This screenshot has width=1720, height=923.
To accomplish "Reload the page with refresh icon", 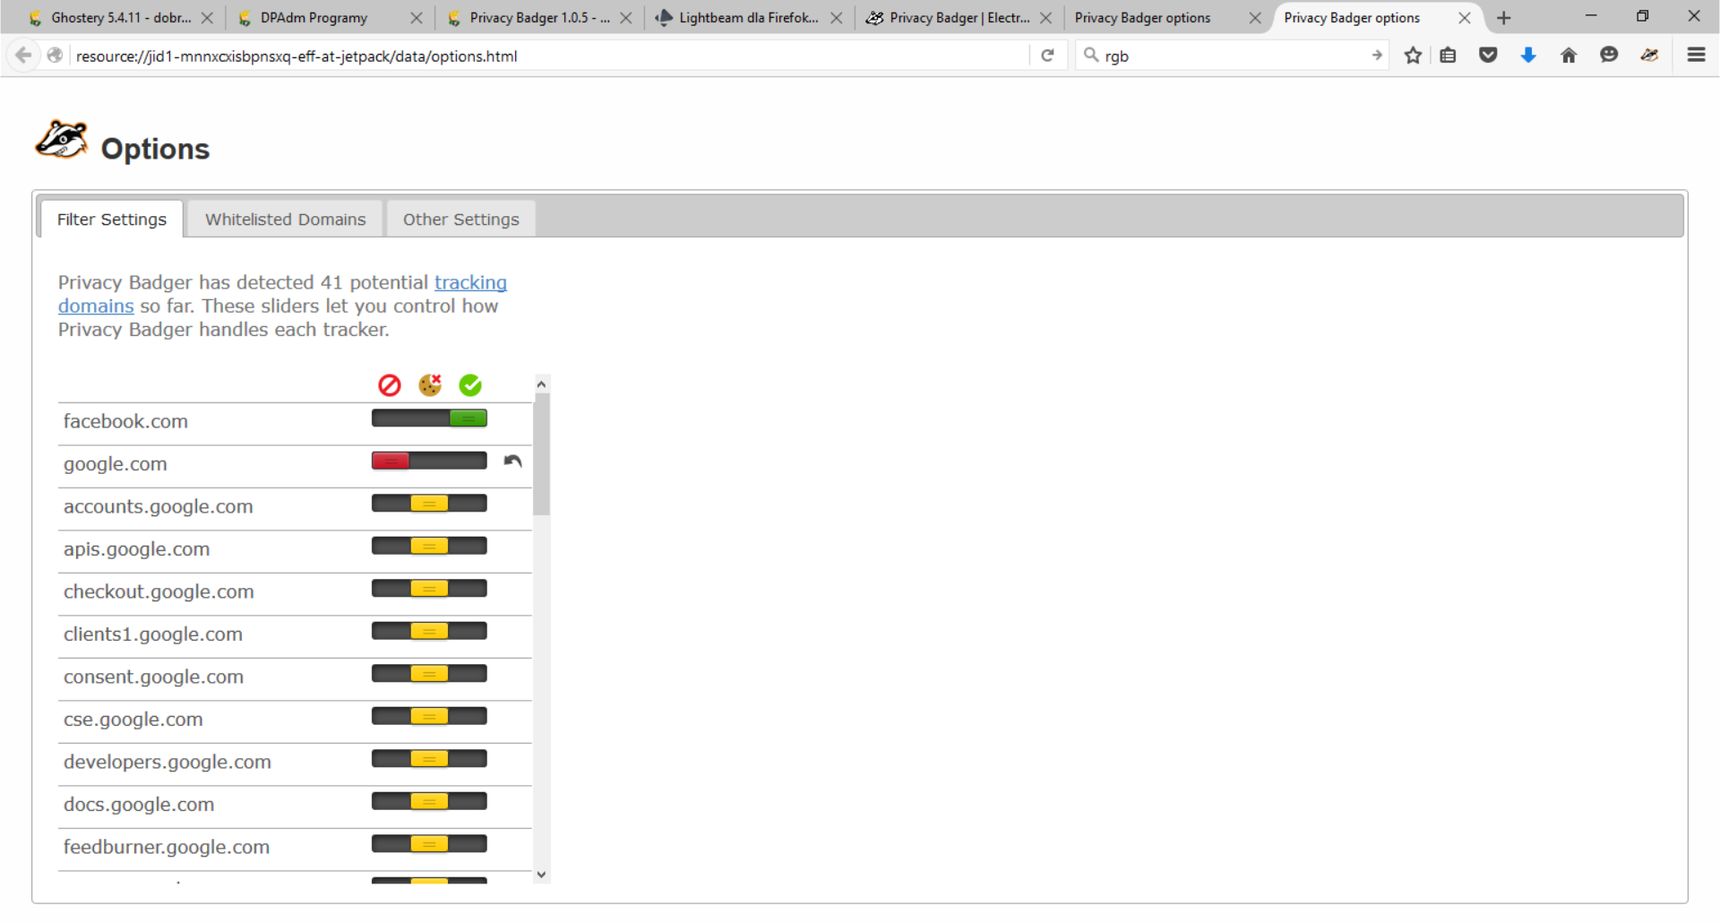I will 1047,56.
